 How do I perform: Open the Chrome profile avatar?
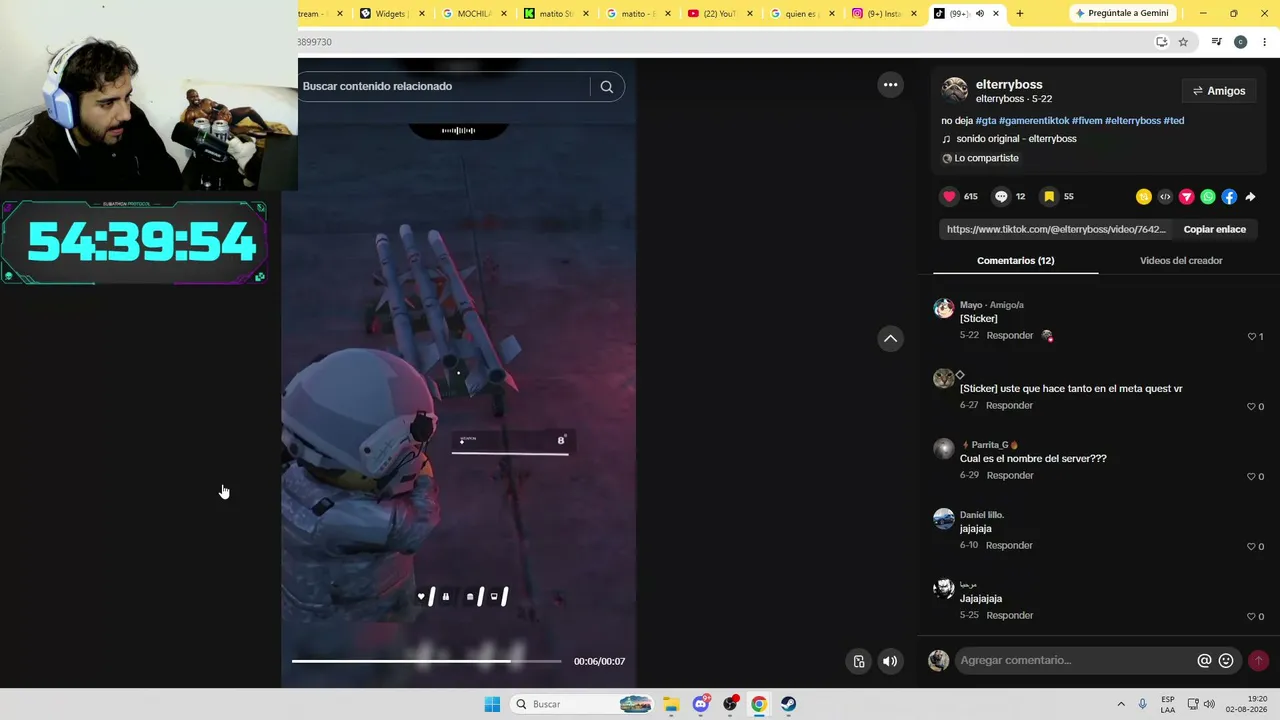tap(1240, 42)
